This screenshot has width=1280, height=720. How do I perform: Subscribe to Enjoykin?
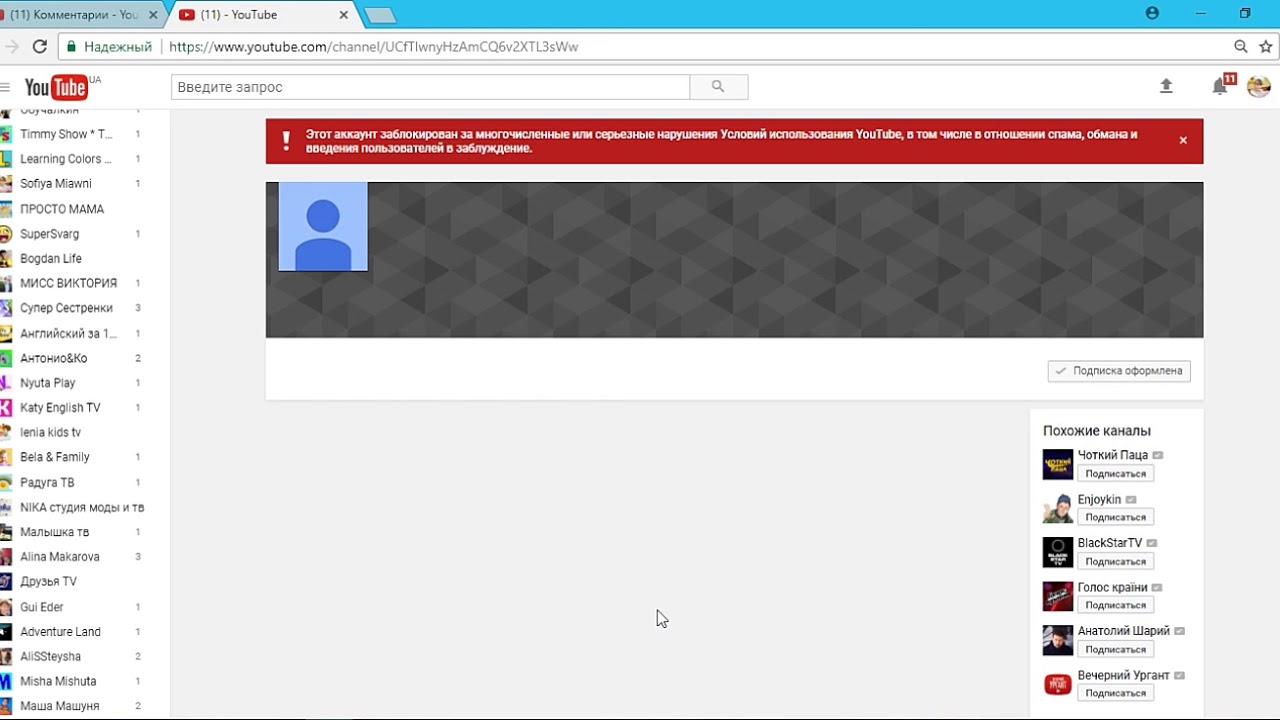[1116, 518]
